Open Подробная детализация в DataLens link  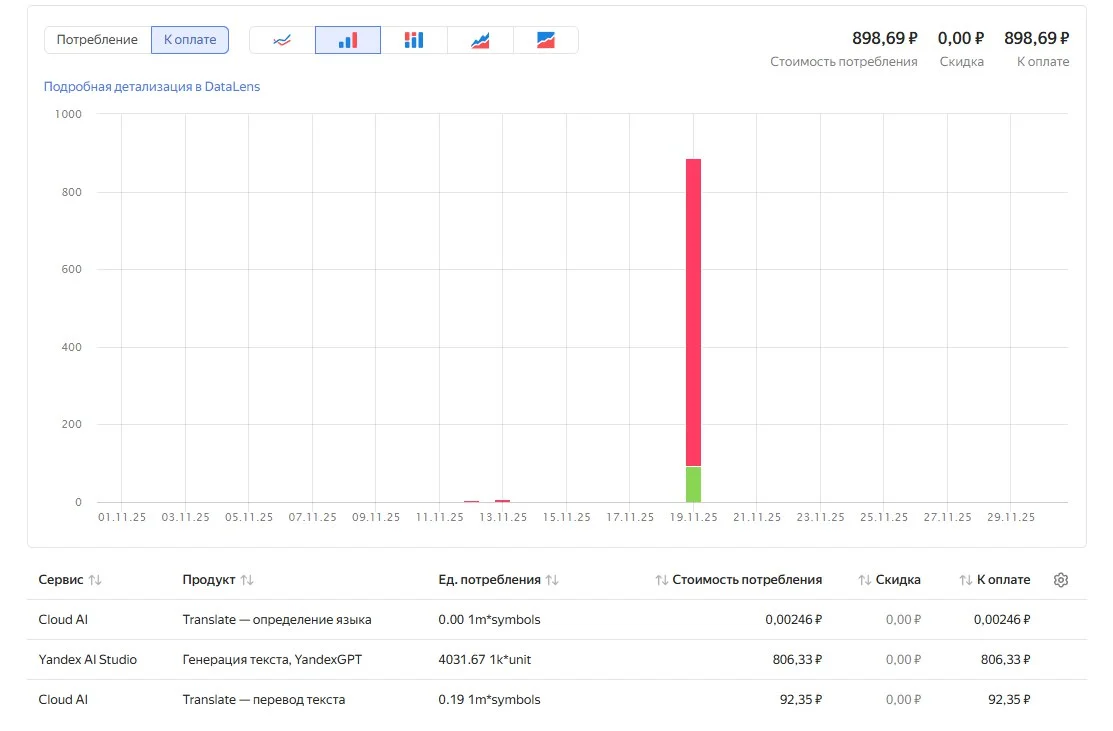(x=152, y=87)
